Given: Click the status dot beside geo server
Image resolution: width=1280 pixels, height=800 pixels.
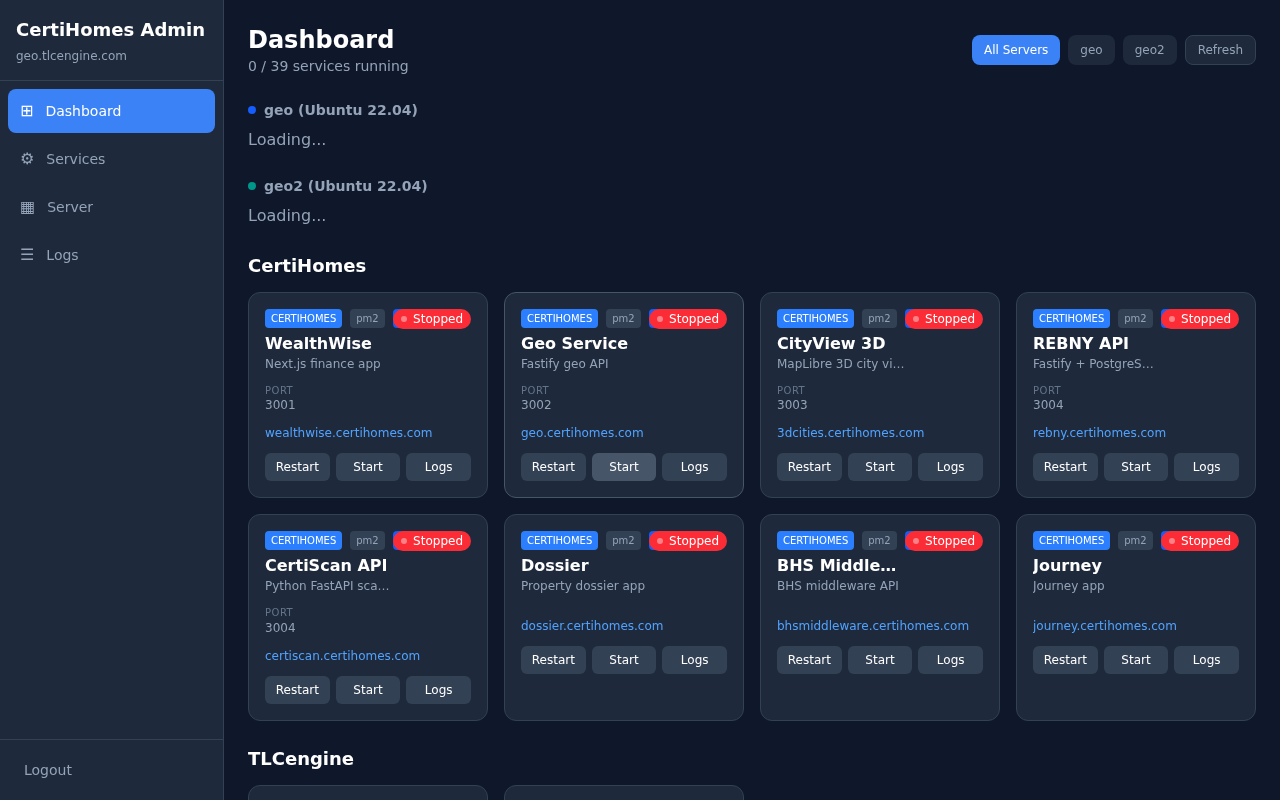Looking at the screenshot, I should tap(251, 110).
